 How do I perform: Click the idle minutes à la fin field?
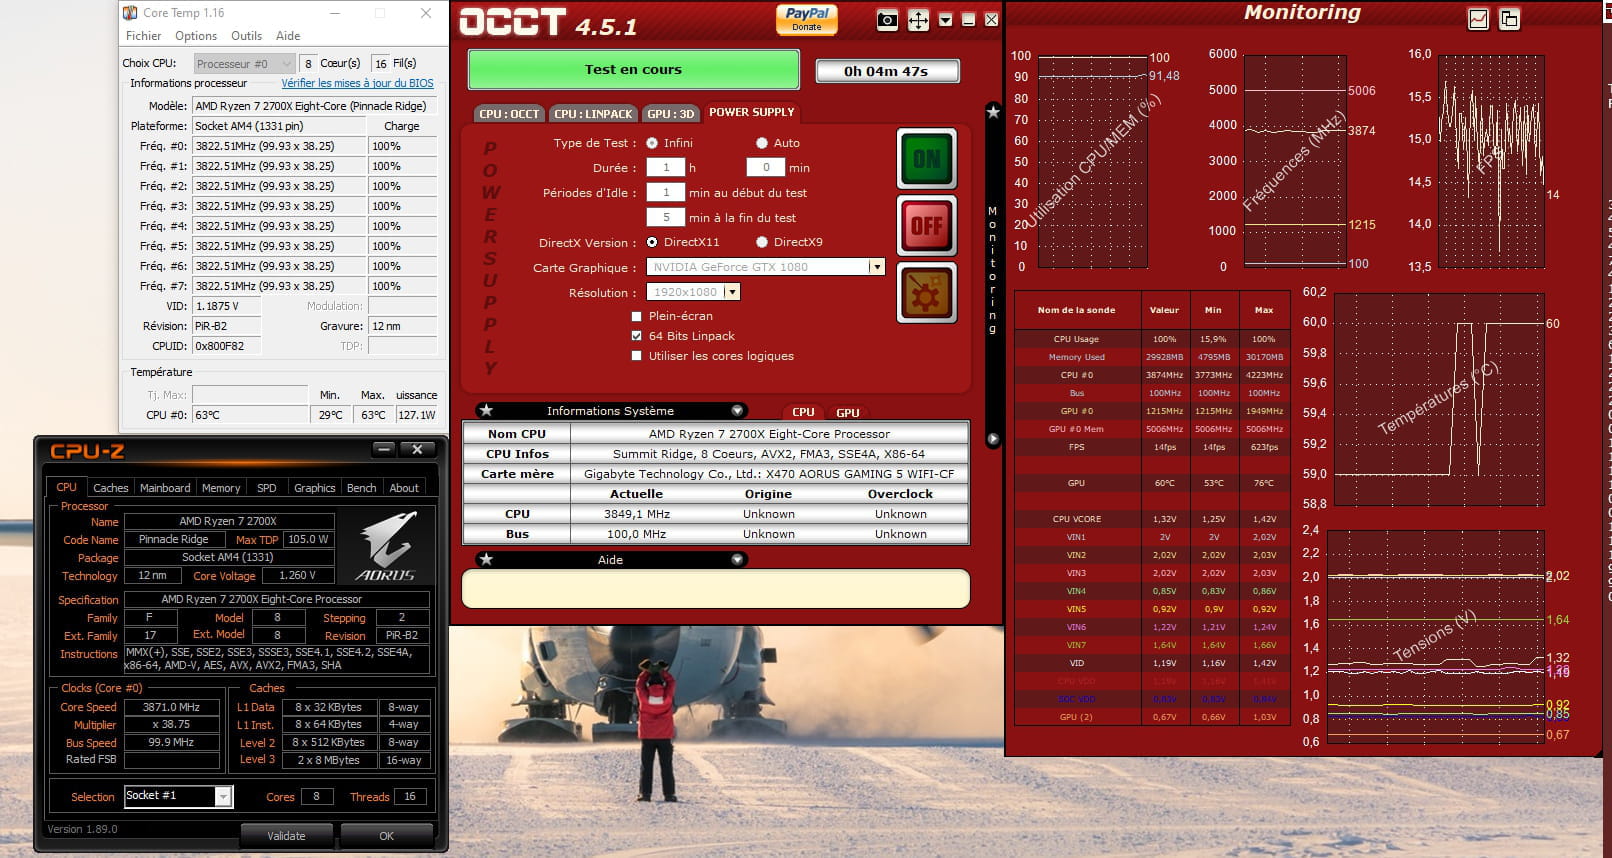(x=666, y=217)
